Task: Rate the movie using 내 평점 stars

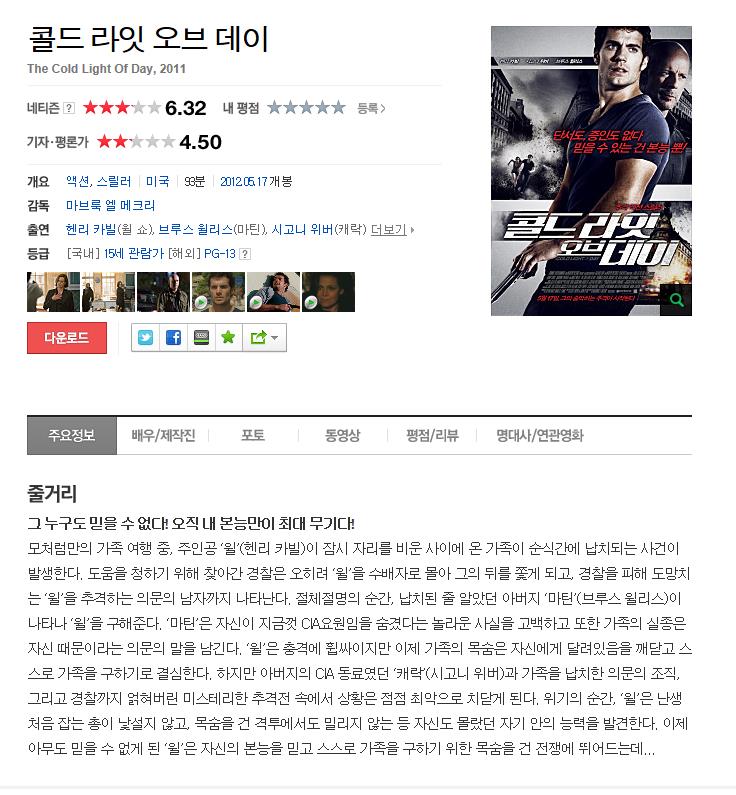Action: 307,108
